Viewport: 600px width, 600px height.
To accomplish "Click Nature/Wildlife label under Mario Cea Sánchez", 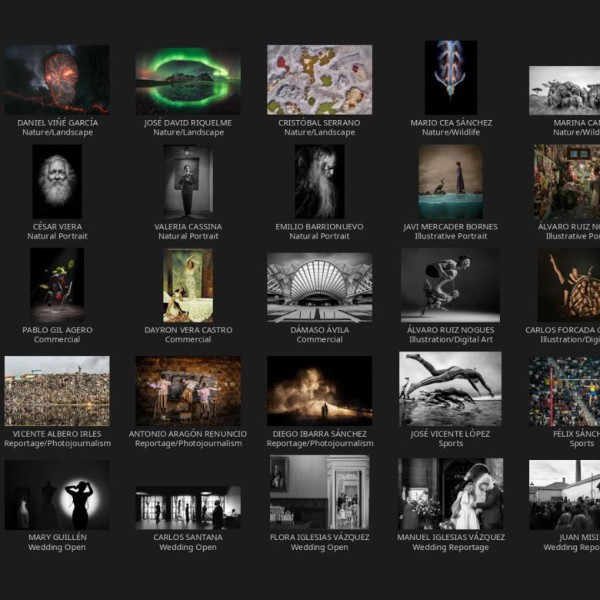I will (x=451, y=132).
